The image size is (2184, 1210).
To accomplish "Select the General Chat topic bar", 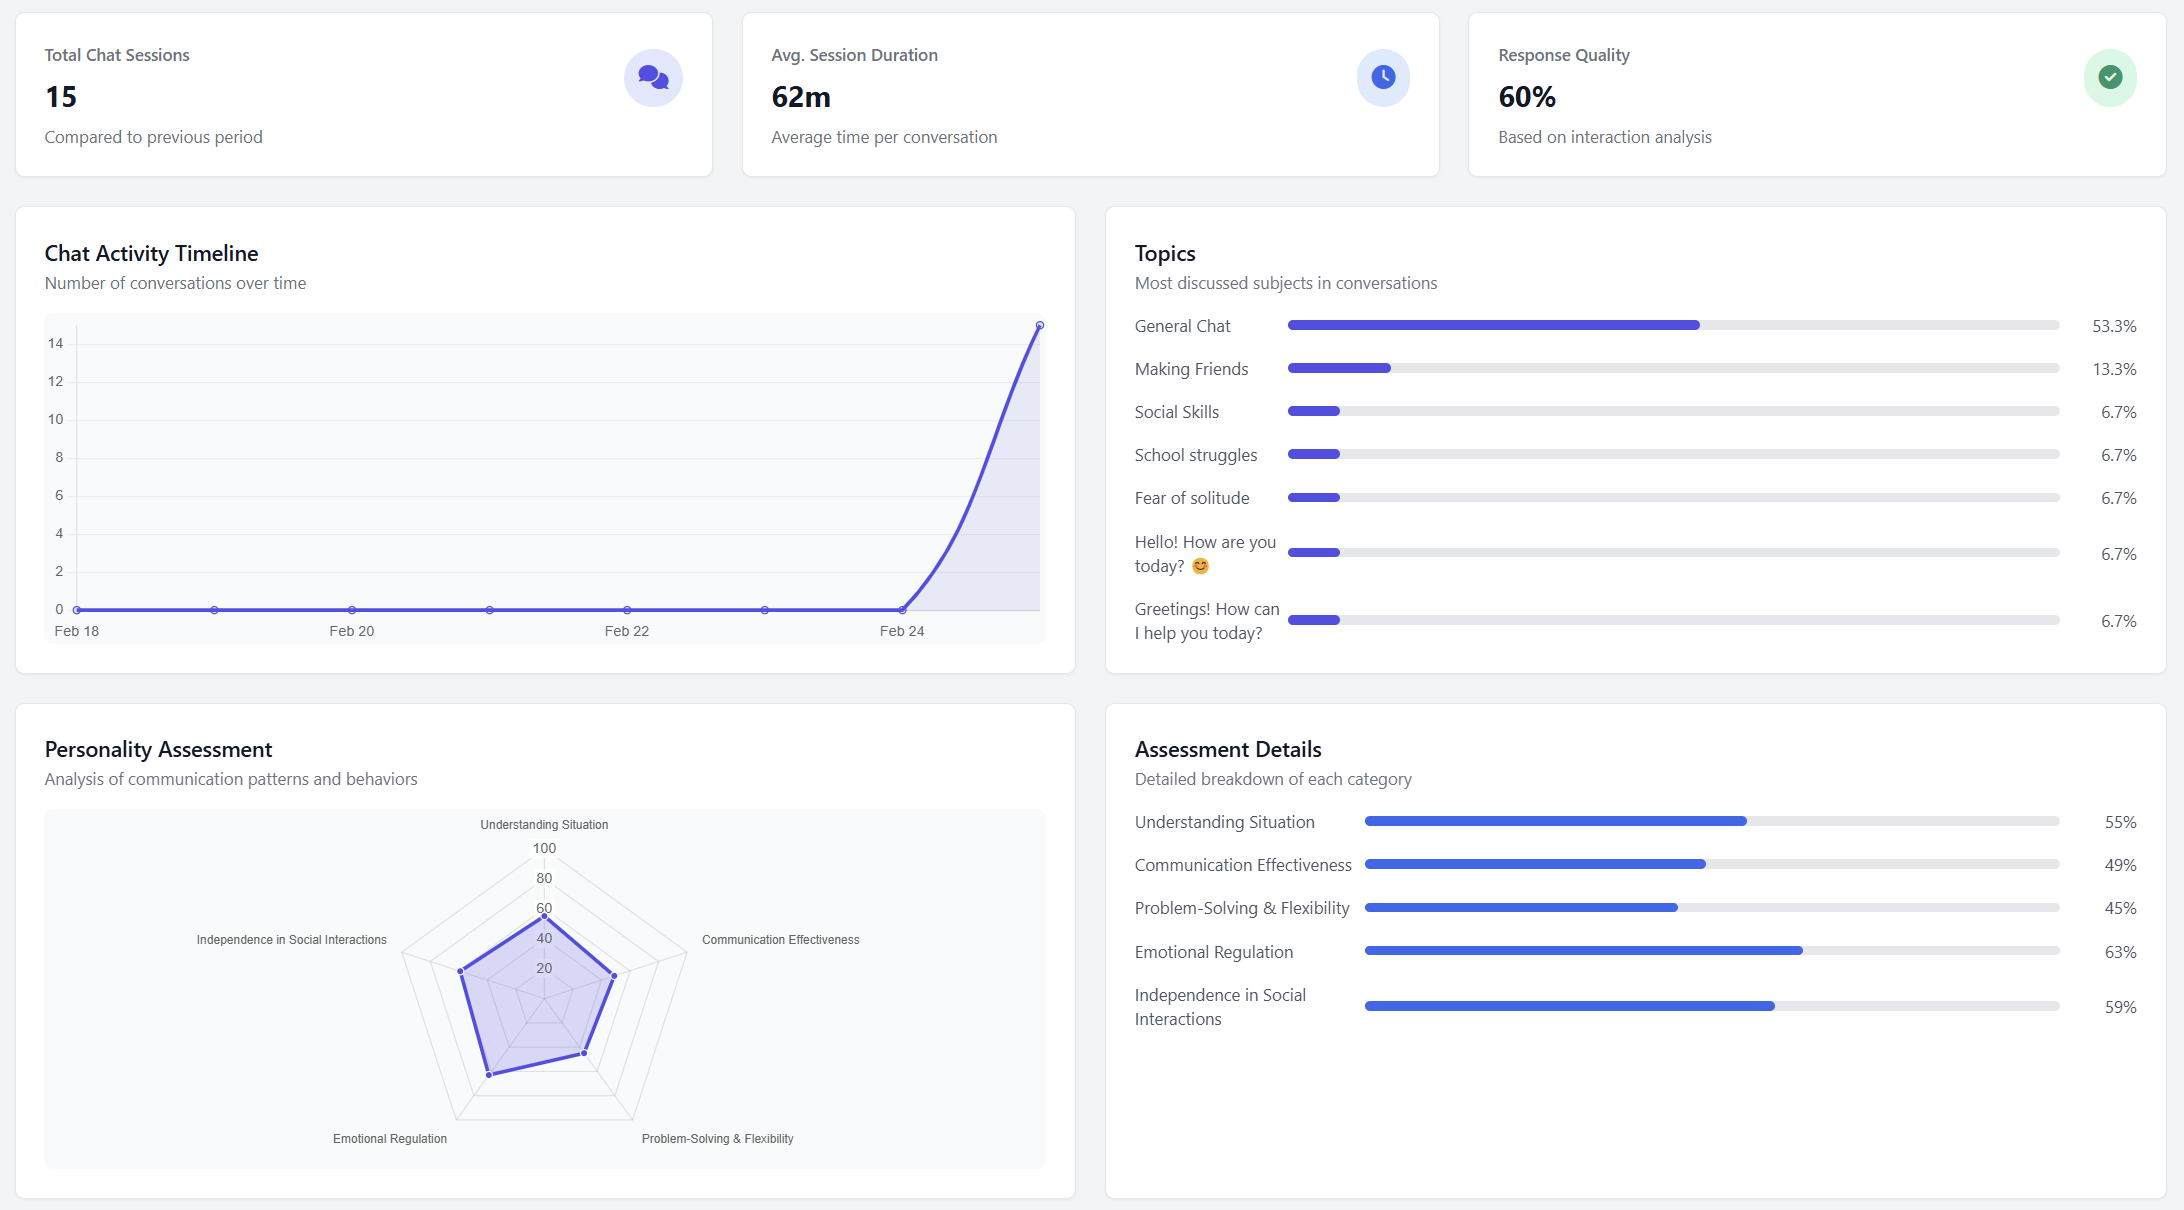I will click(x=1494, y=325).
